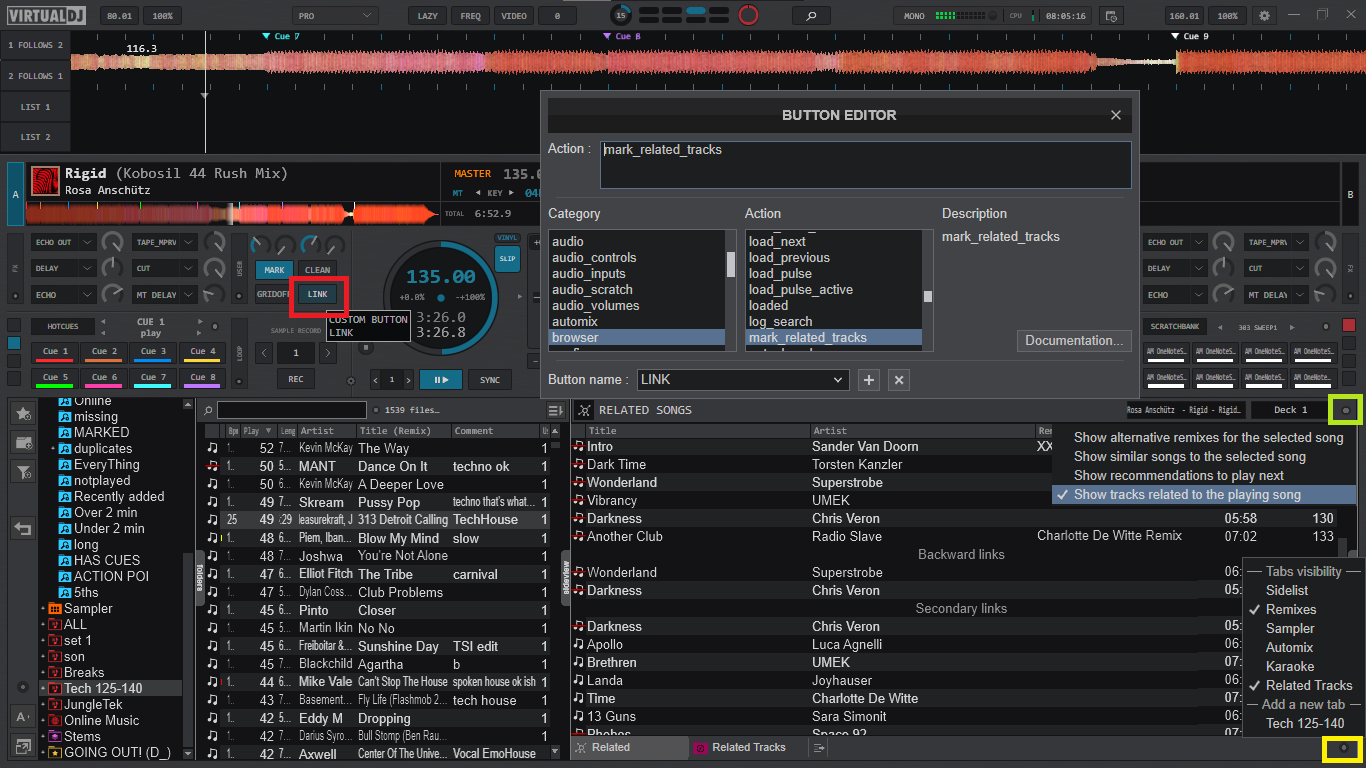Click the favorite folder star icon in the browser sidebar

point(22,412)
